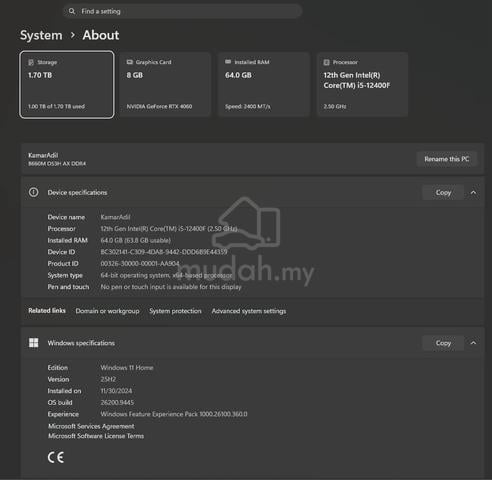The image size is (492, 480).
Task: Click the Related links label
Action: (47, 311)
